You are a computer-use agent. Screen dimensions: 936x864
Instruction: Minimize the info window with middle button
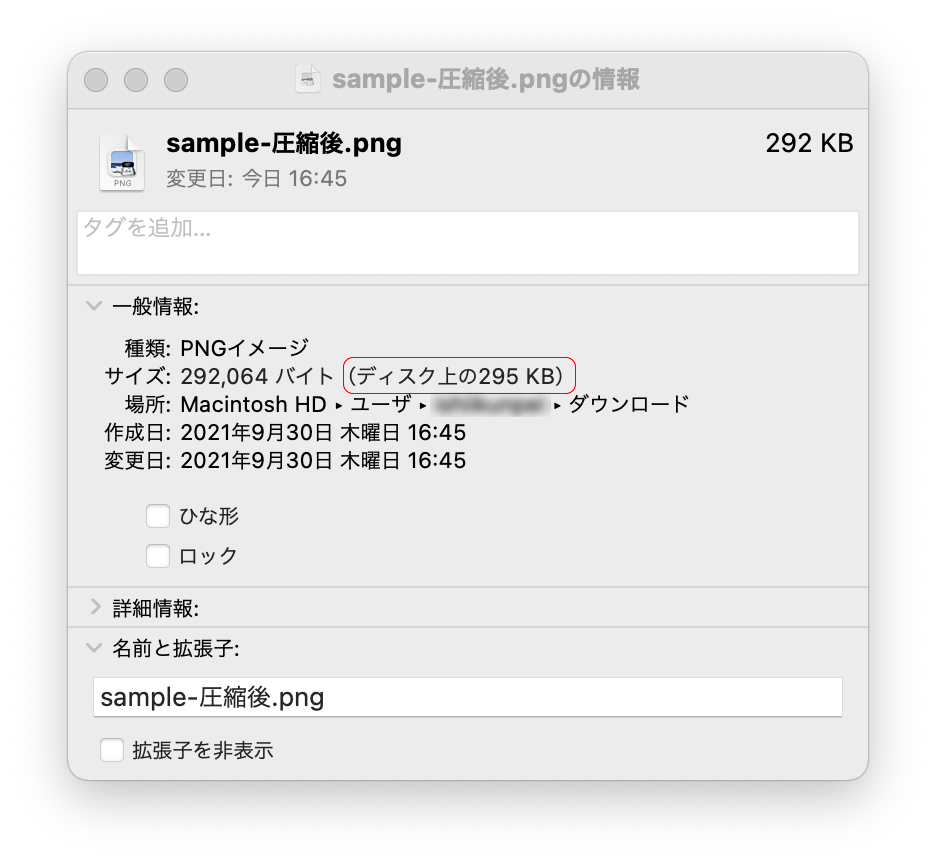(136, 80)
